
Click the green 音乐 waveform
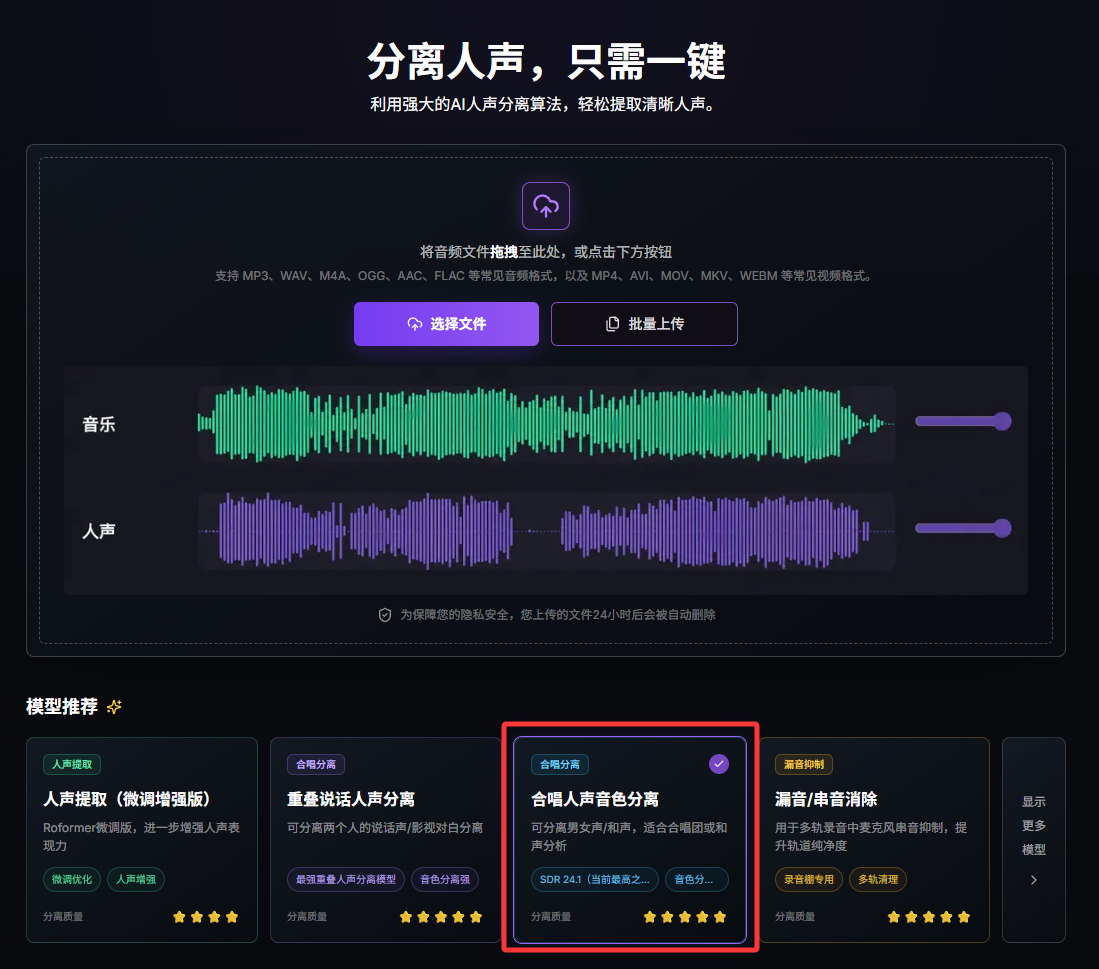546,423
